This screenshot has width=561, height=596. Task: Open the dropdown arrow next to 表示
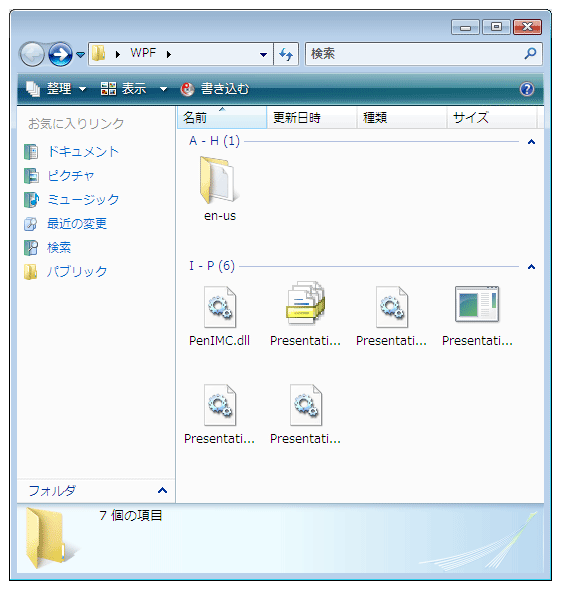pos(163,89)
